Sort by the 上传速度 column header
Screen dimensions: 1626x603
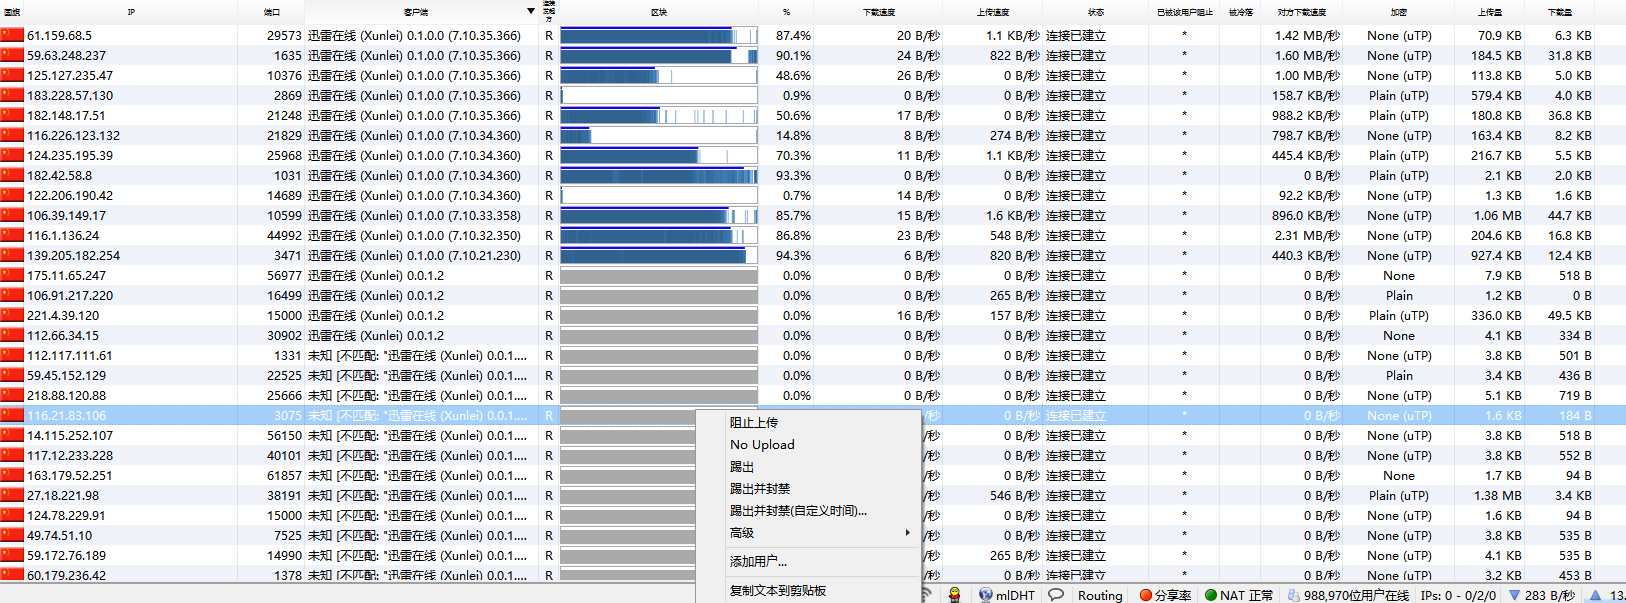[993, 12]
